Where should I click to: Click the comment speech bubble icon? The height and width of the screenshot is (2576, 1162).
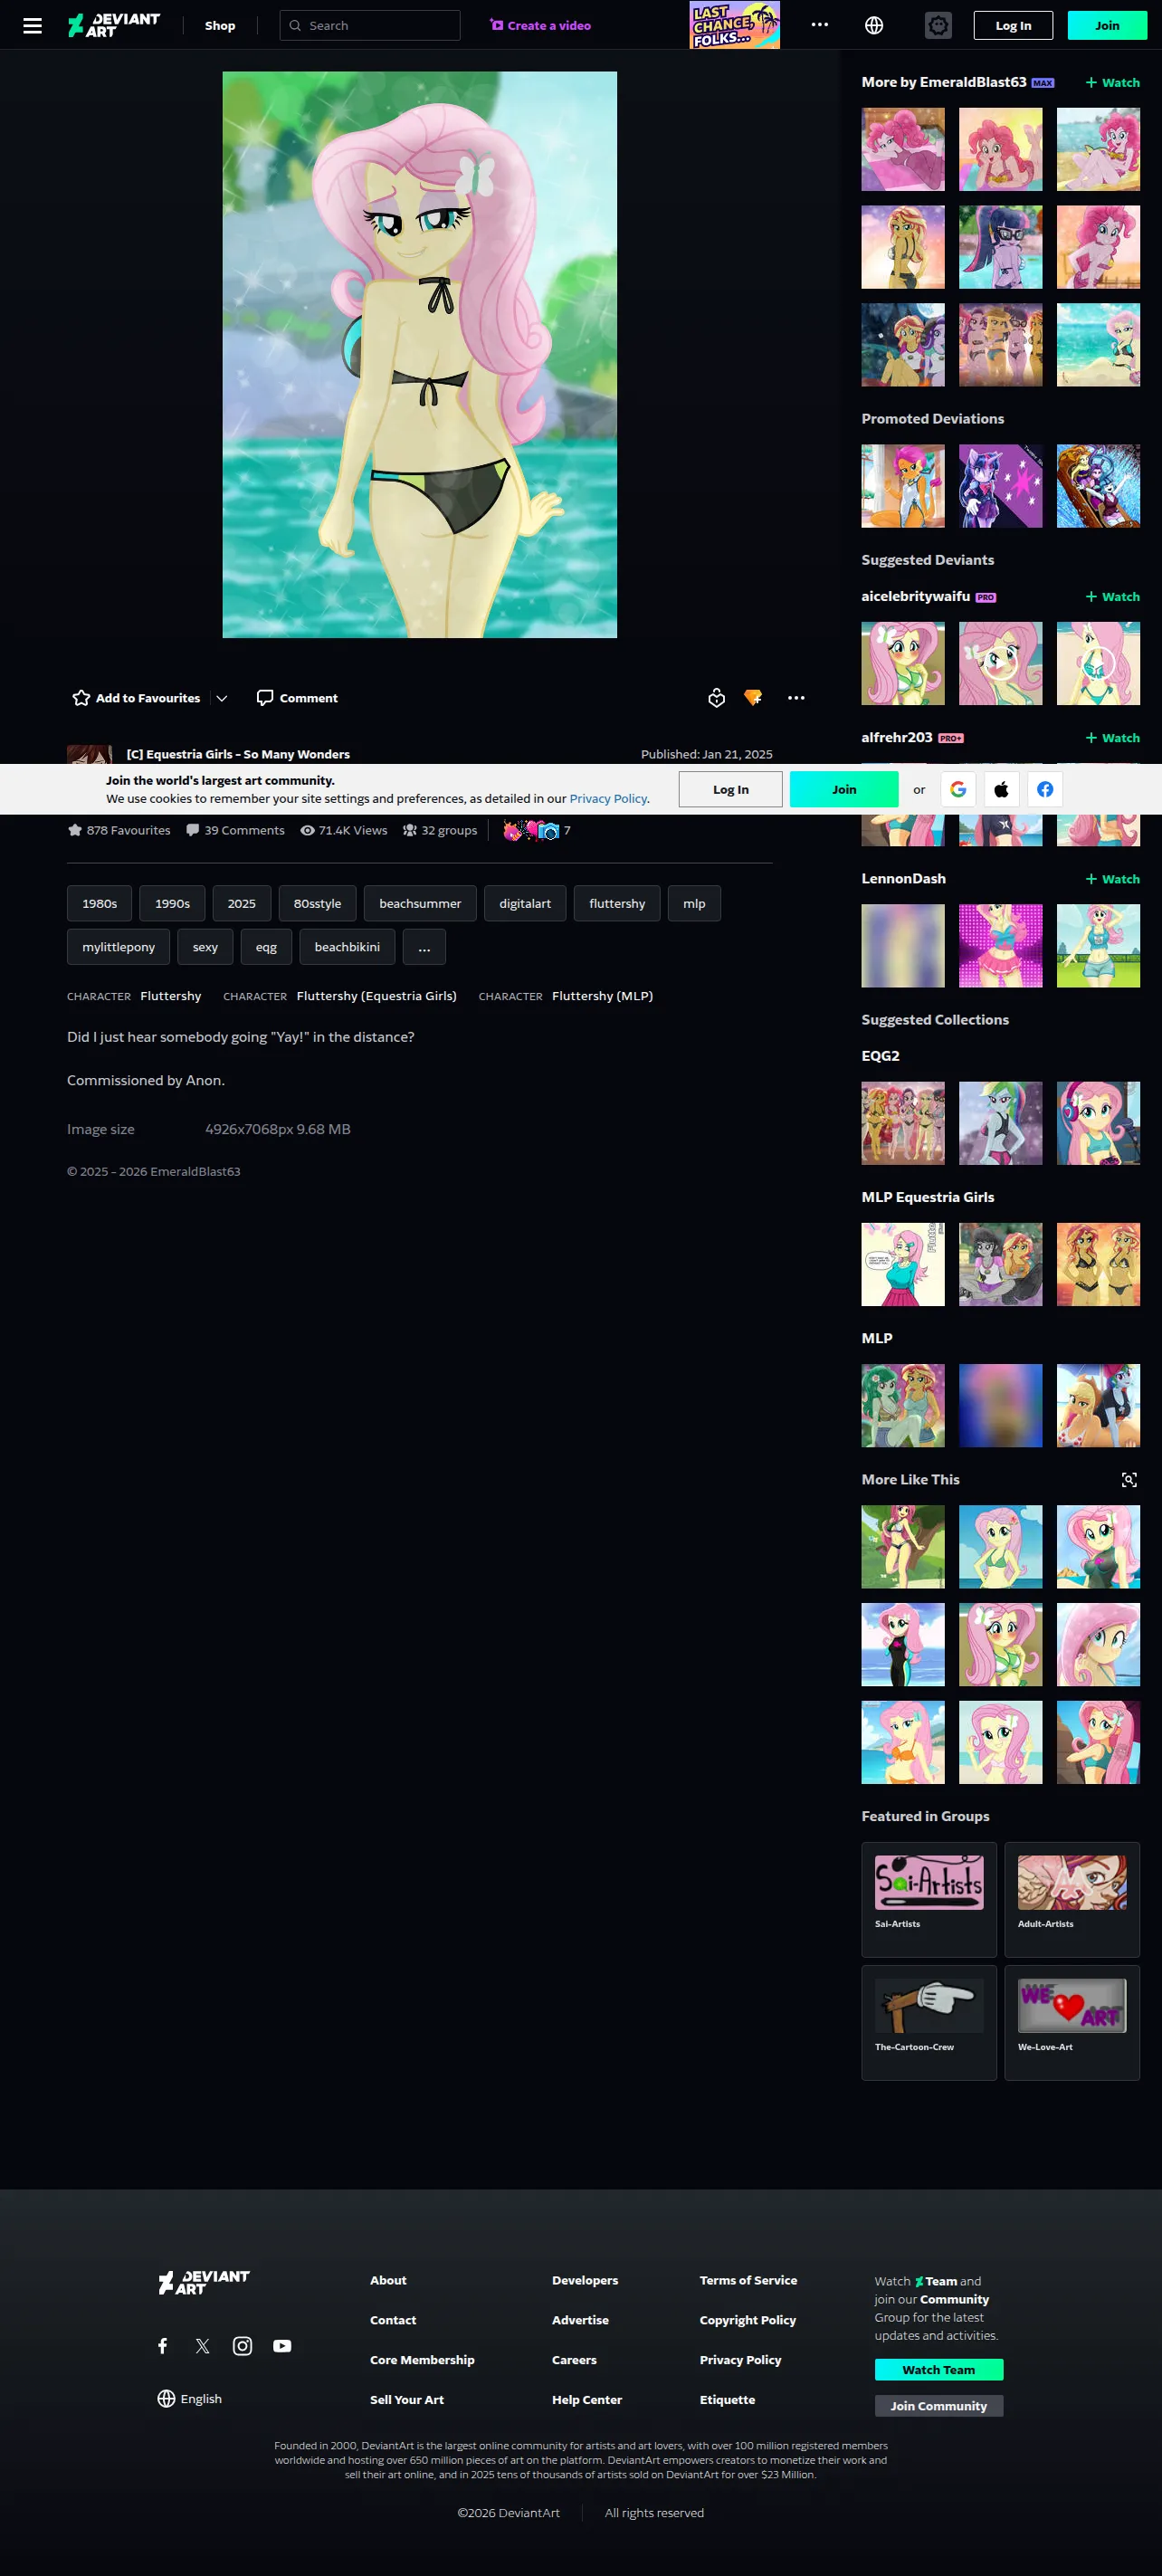(265, 698)
